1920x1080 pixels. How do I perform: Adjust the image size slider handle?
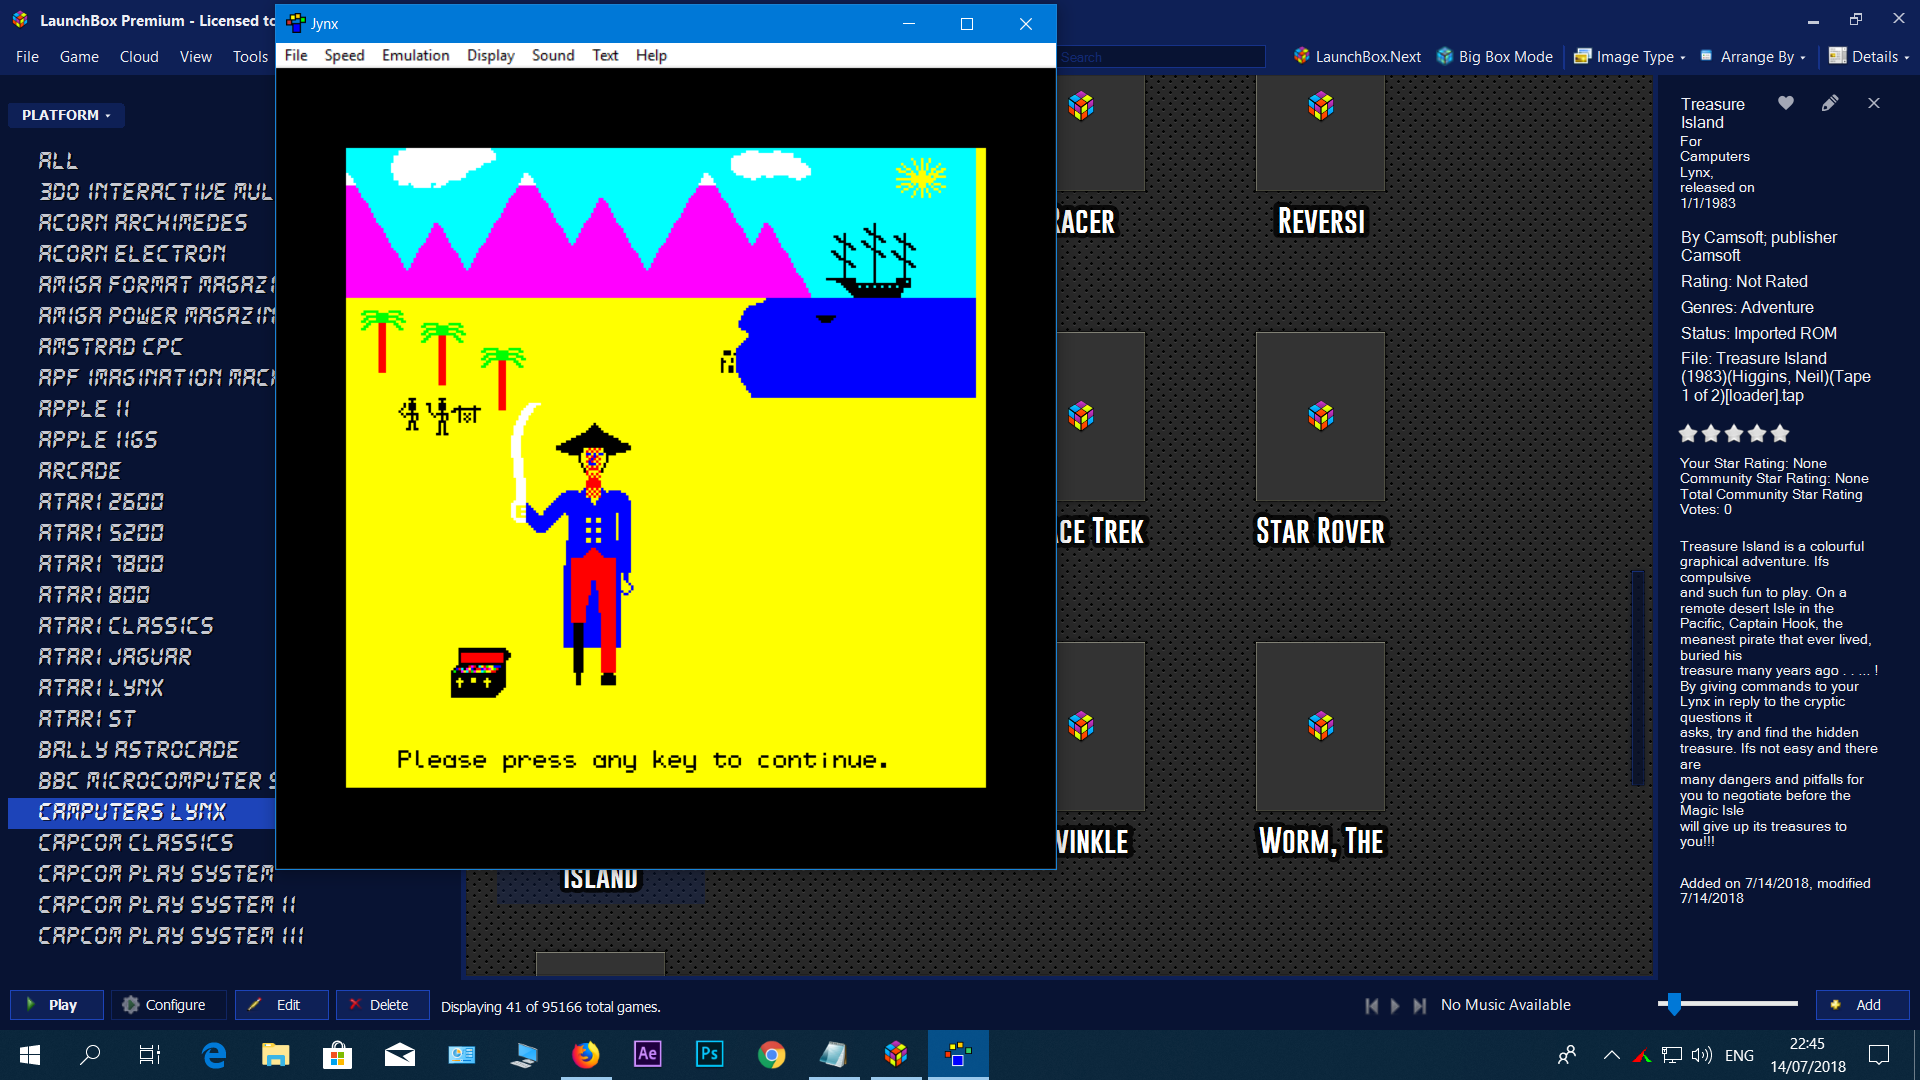pos(1674,1004)
